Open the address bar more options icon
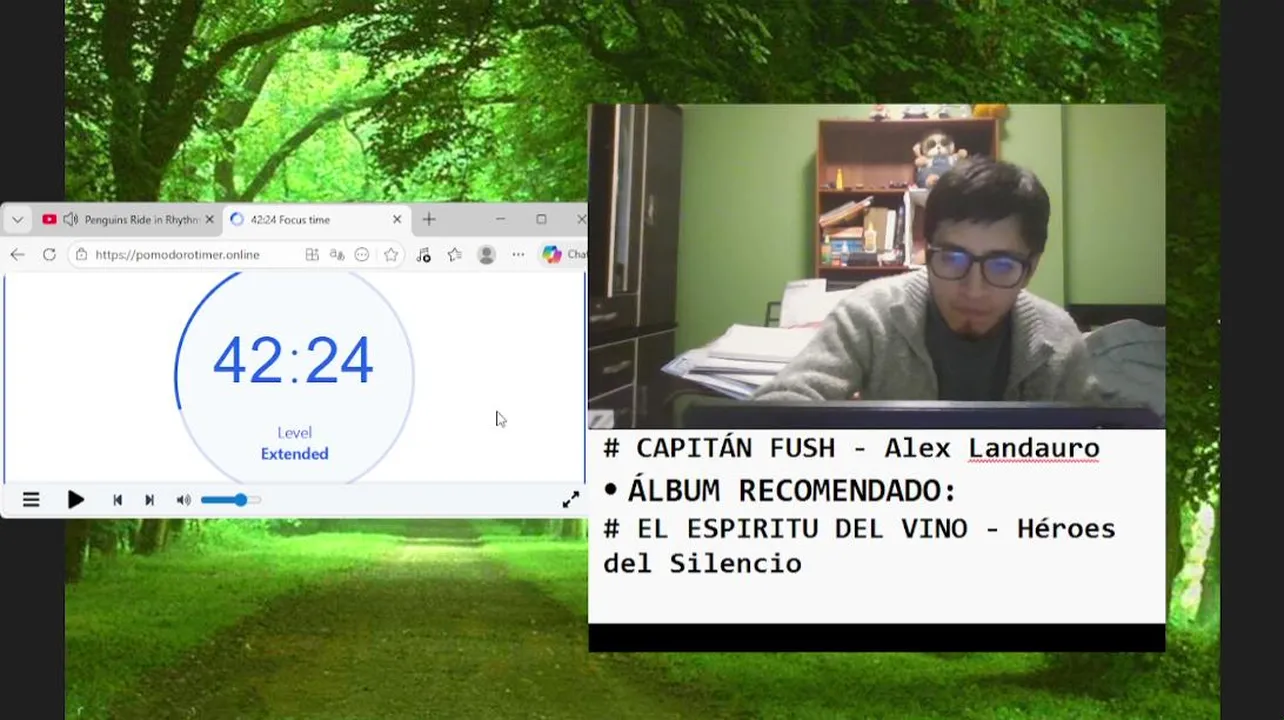The image size is (1284, 720). click(362, 255)
